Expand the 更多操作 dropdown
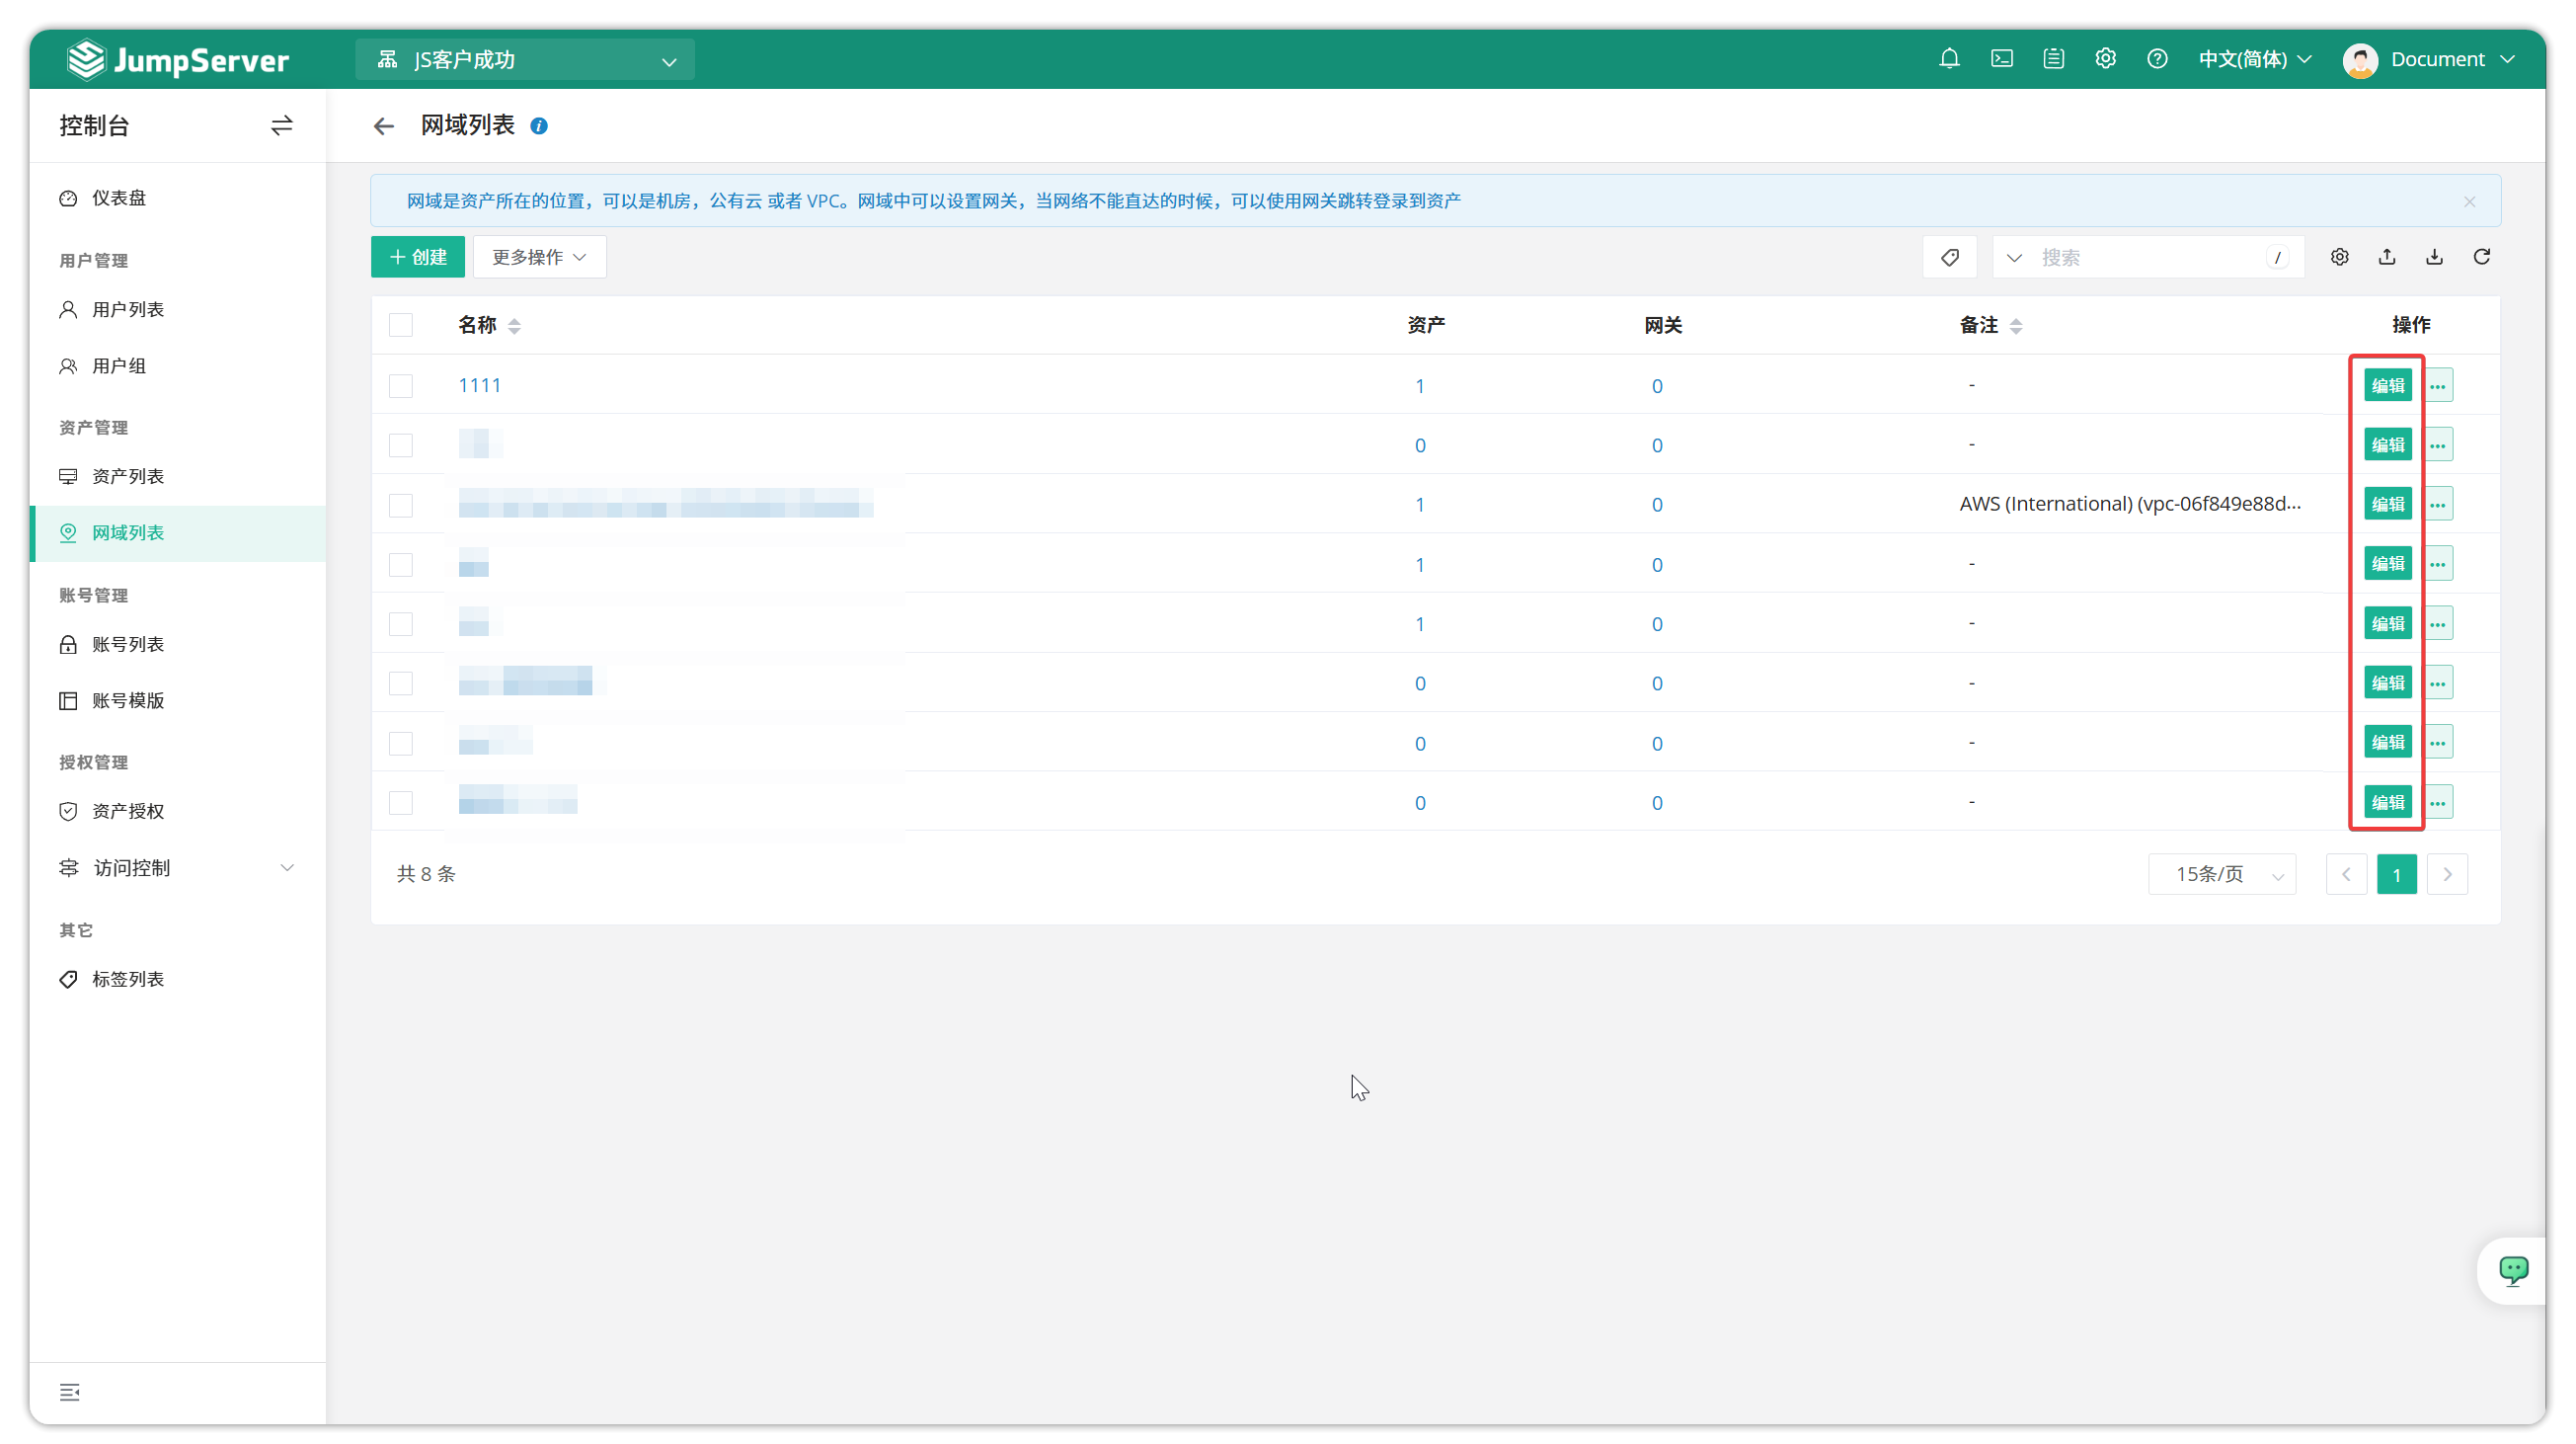Screen dimensions: 2576x1444 pos(538,256)
